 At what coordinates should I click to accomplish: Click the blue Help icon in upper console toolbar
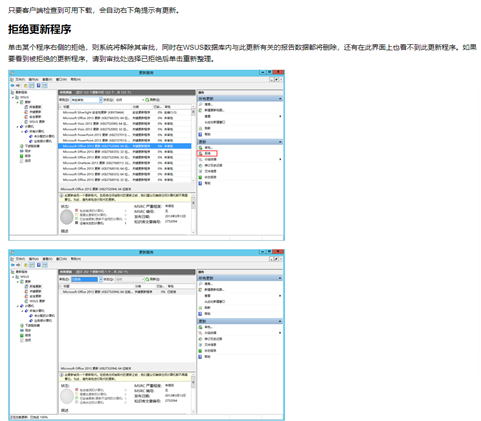click(39, 86)
